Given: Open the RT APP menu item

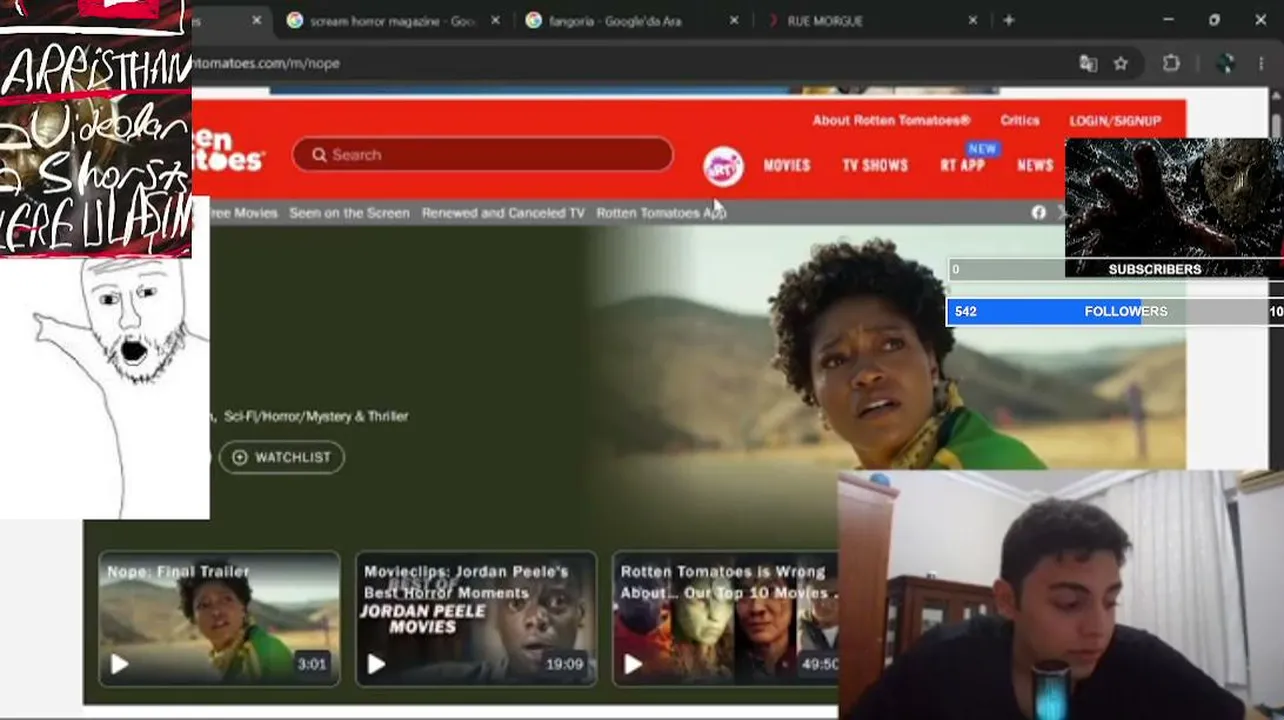Looking at the screenshot, I should (x=962, y=165).
